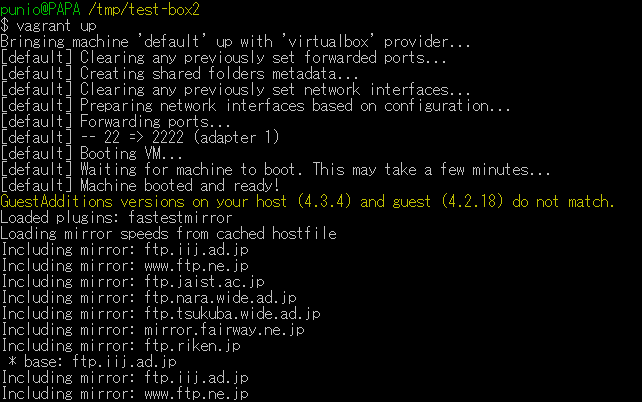Click the green punio@PAPA prompt text
The height and width of the screenshot is (402, 642).
point(40,9)
